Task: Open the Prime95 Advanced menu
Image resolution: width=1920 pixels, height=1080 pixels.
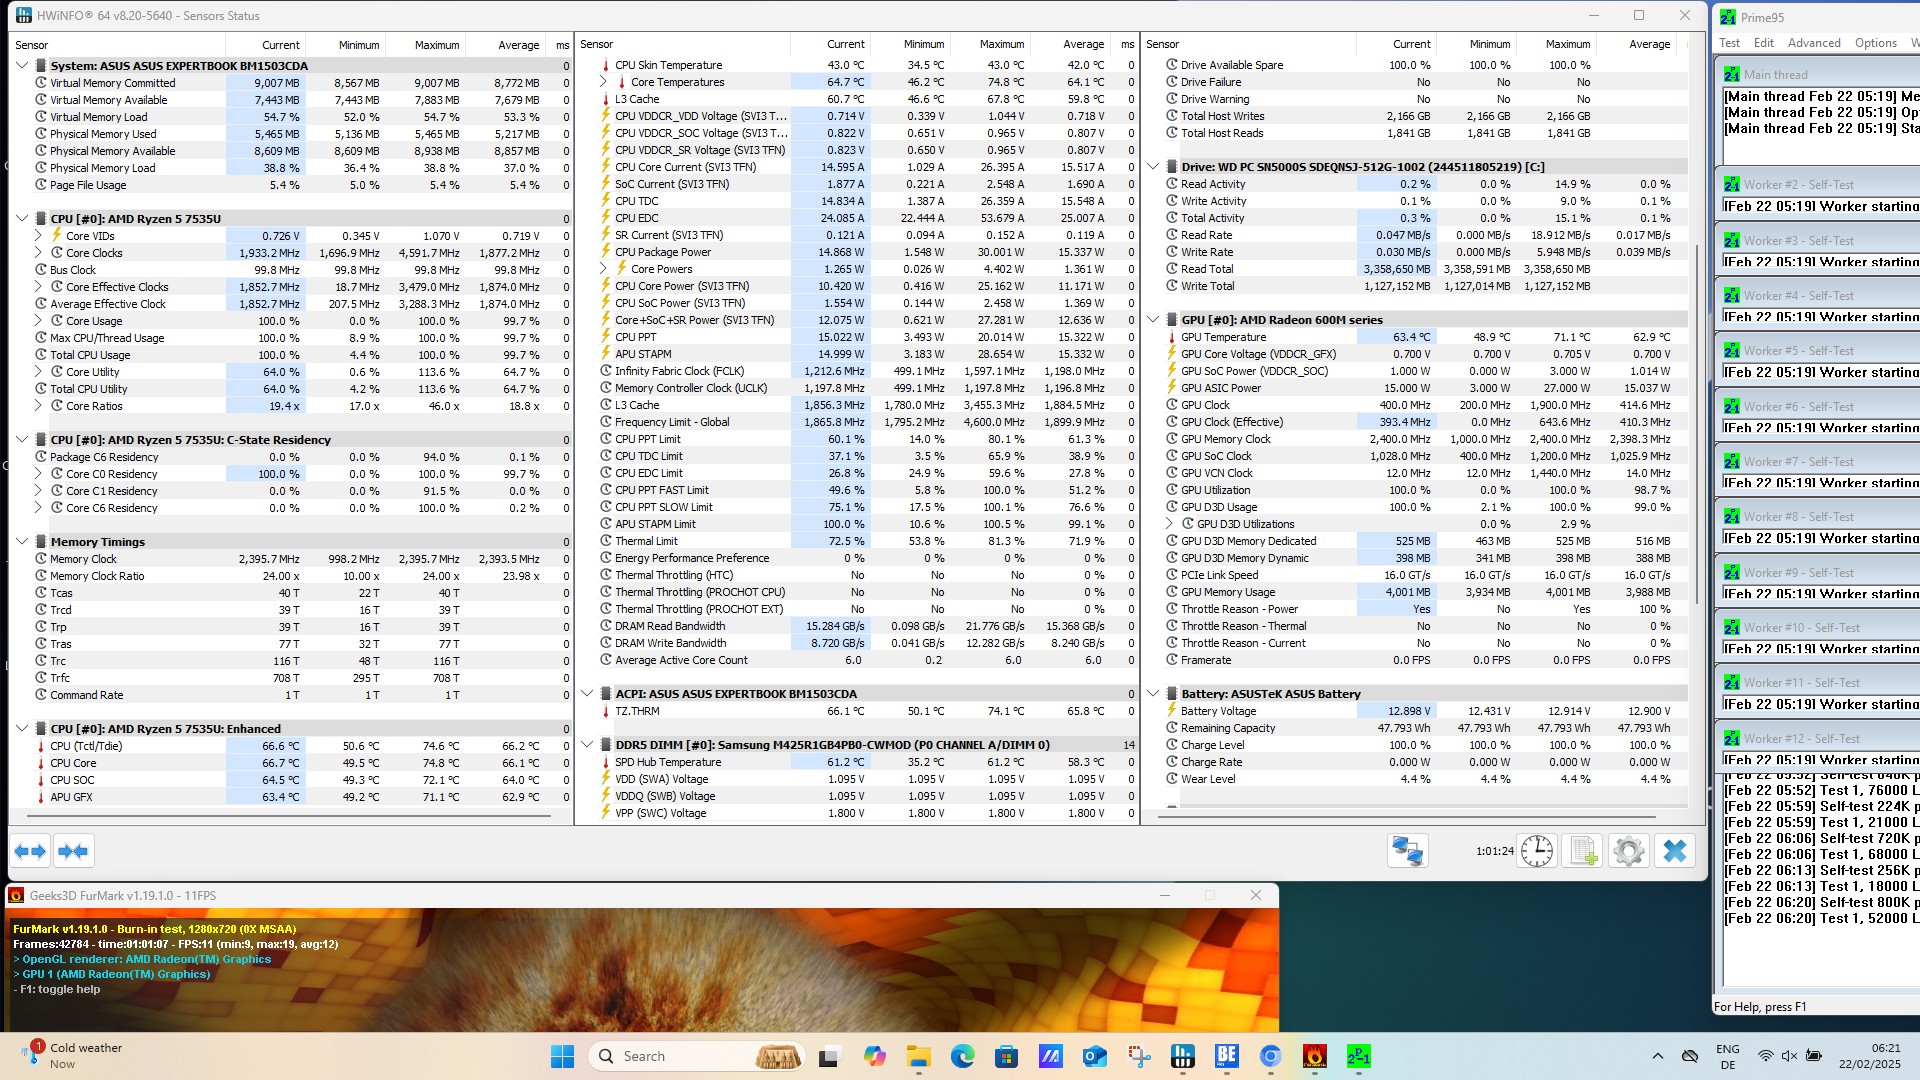Action: coord(1813,43)
